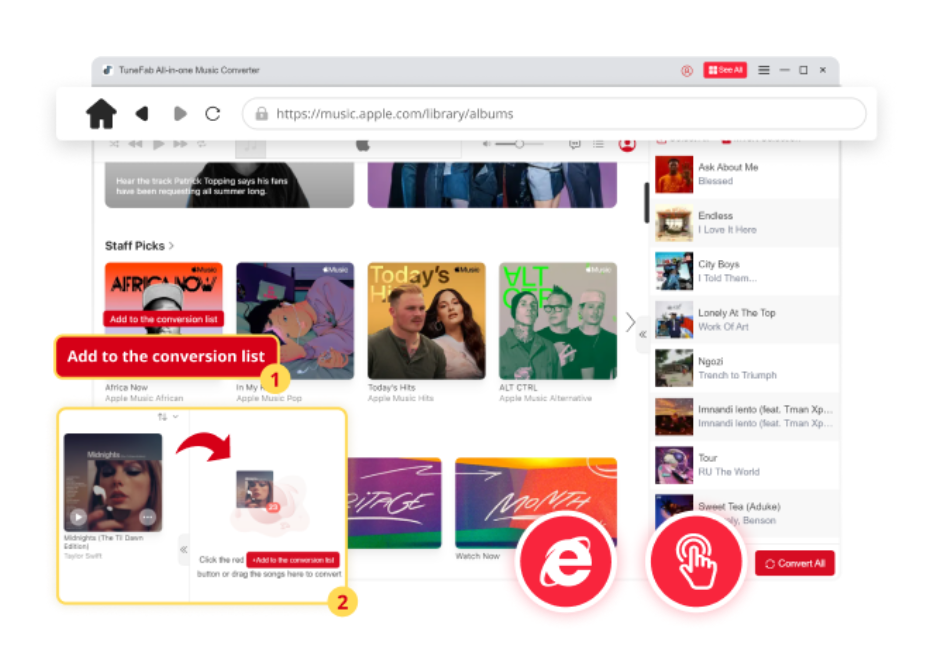The width and height of the screenshot is (932, 664).
Task: Click the Watch Now label
Action: tap(477, 556)
